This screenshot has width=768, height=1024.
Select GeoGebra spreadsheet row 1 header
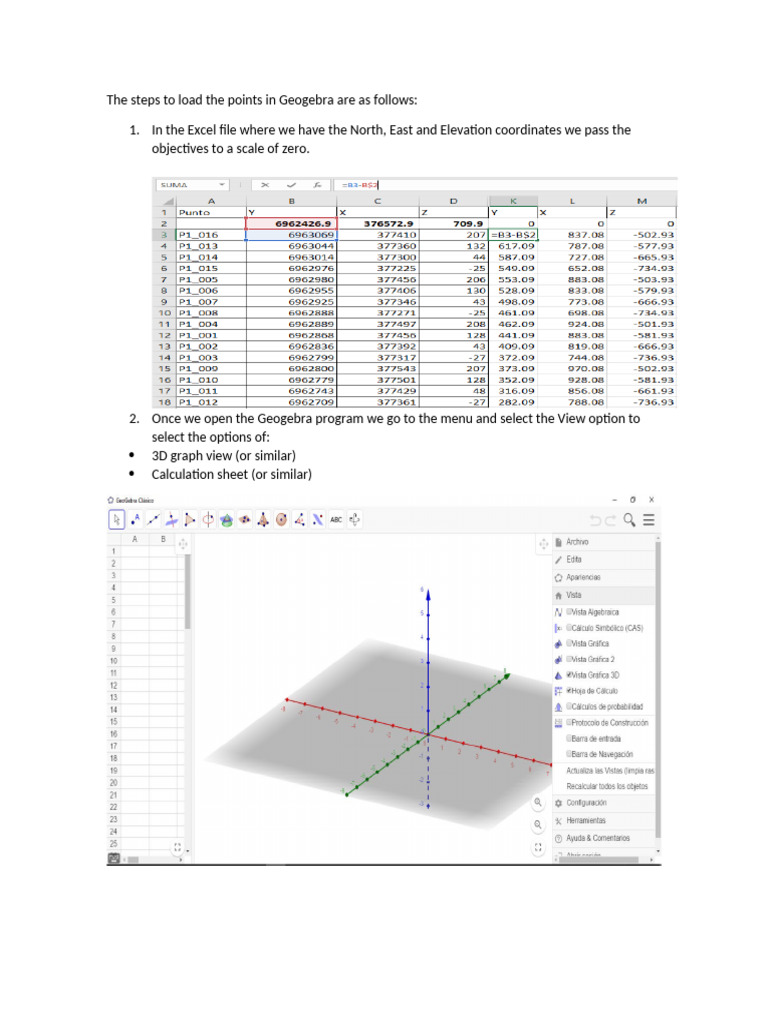click(113, 551)
